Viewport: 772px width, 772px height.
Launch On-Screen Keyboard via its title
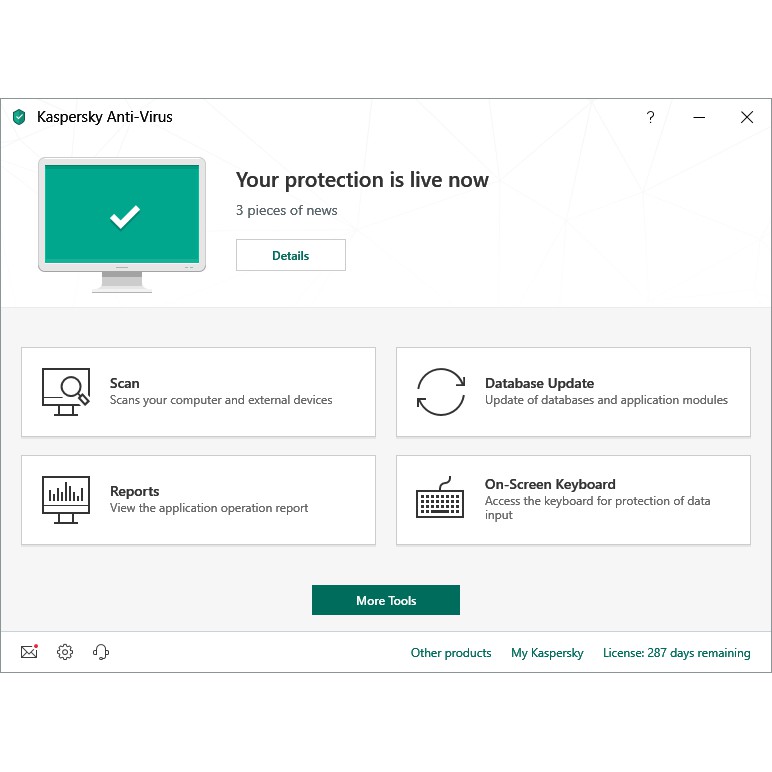click(550, 484)
